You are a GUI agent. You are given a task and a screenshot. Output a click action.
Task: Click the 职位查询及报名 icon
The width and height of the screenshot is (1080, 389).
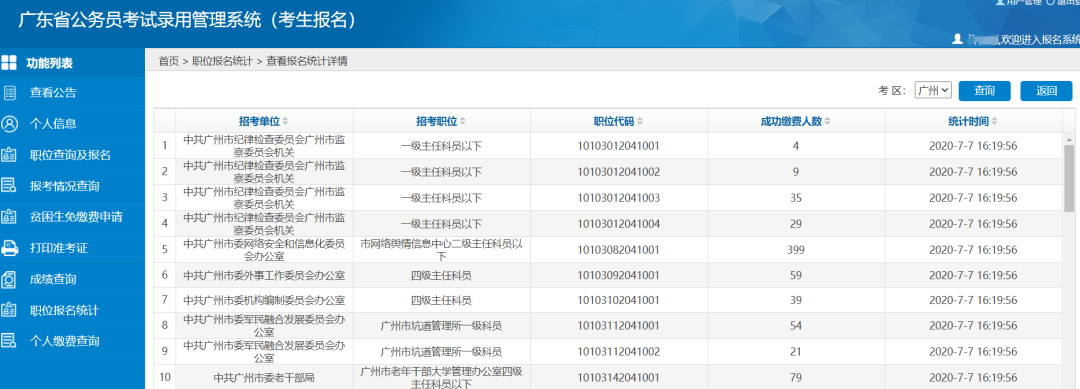10,155
